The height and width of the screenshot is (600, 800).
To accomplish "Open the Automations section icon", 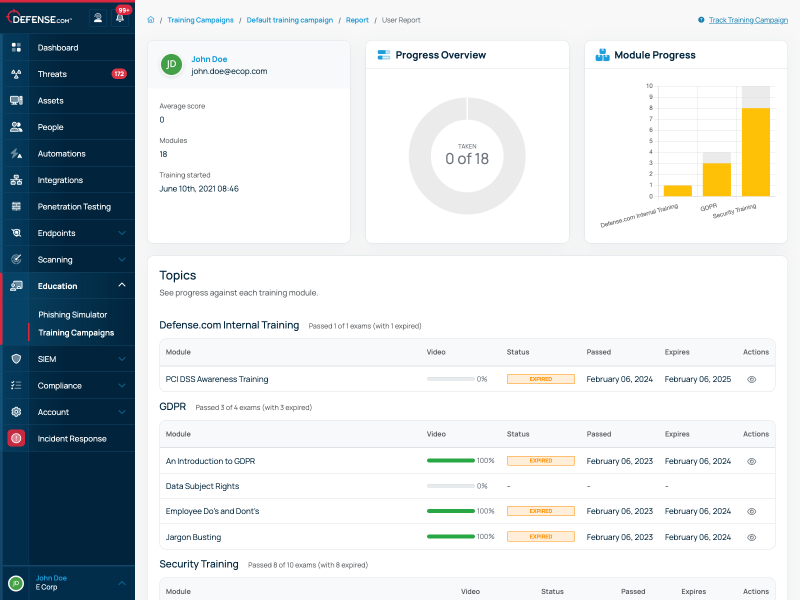I will tap(15, 153).
